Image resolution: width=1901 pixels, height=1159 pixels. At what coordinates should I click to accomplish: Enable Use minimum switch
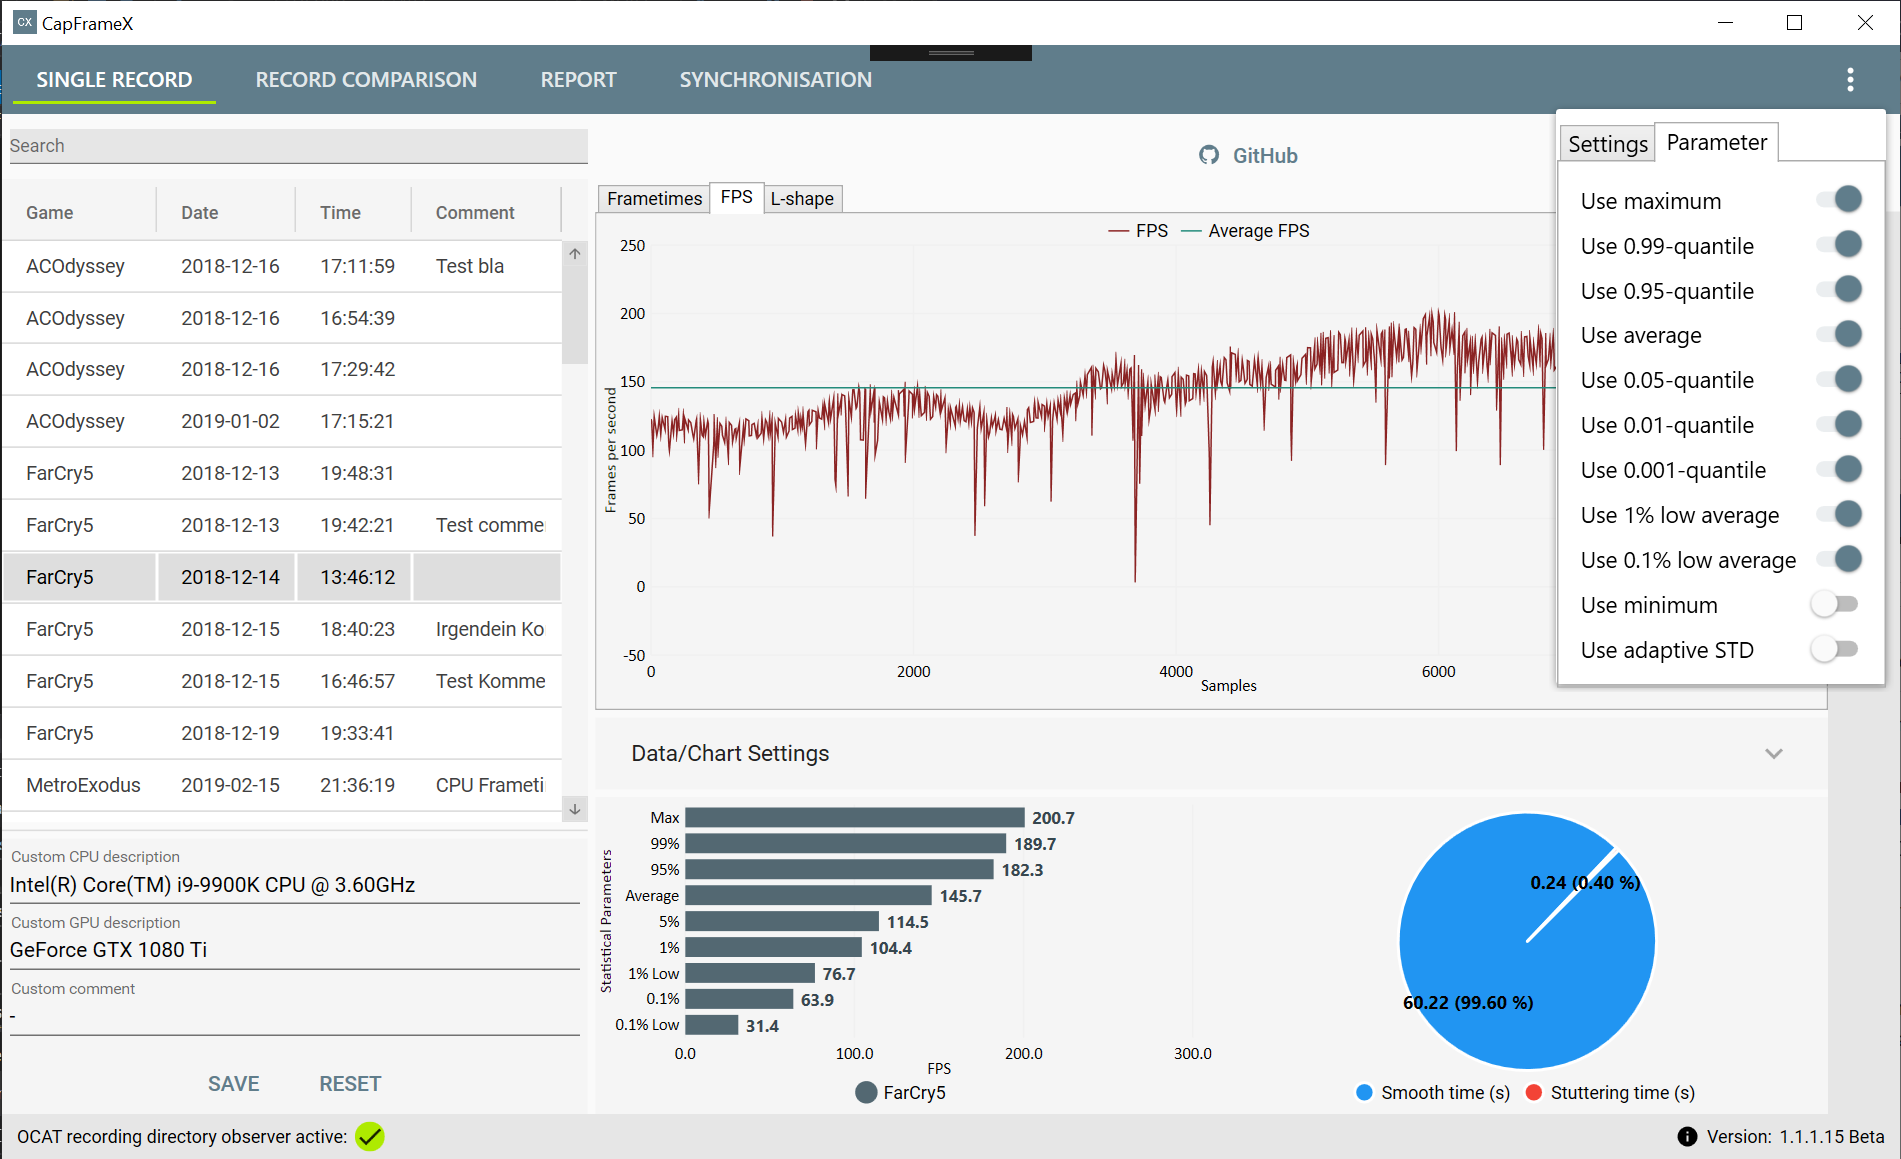[x=1835, y=604]
